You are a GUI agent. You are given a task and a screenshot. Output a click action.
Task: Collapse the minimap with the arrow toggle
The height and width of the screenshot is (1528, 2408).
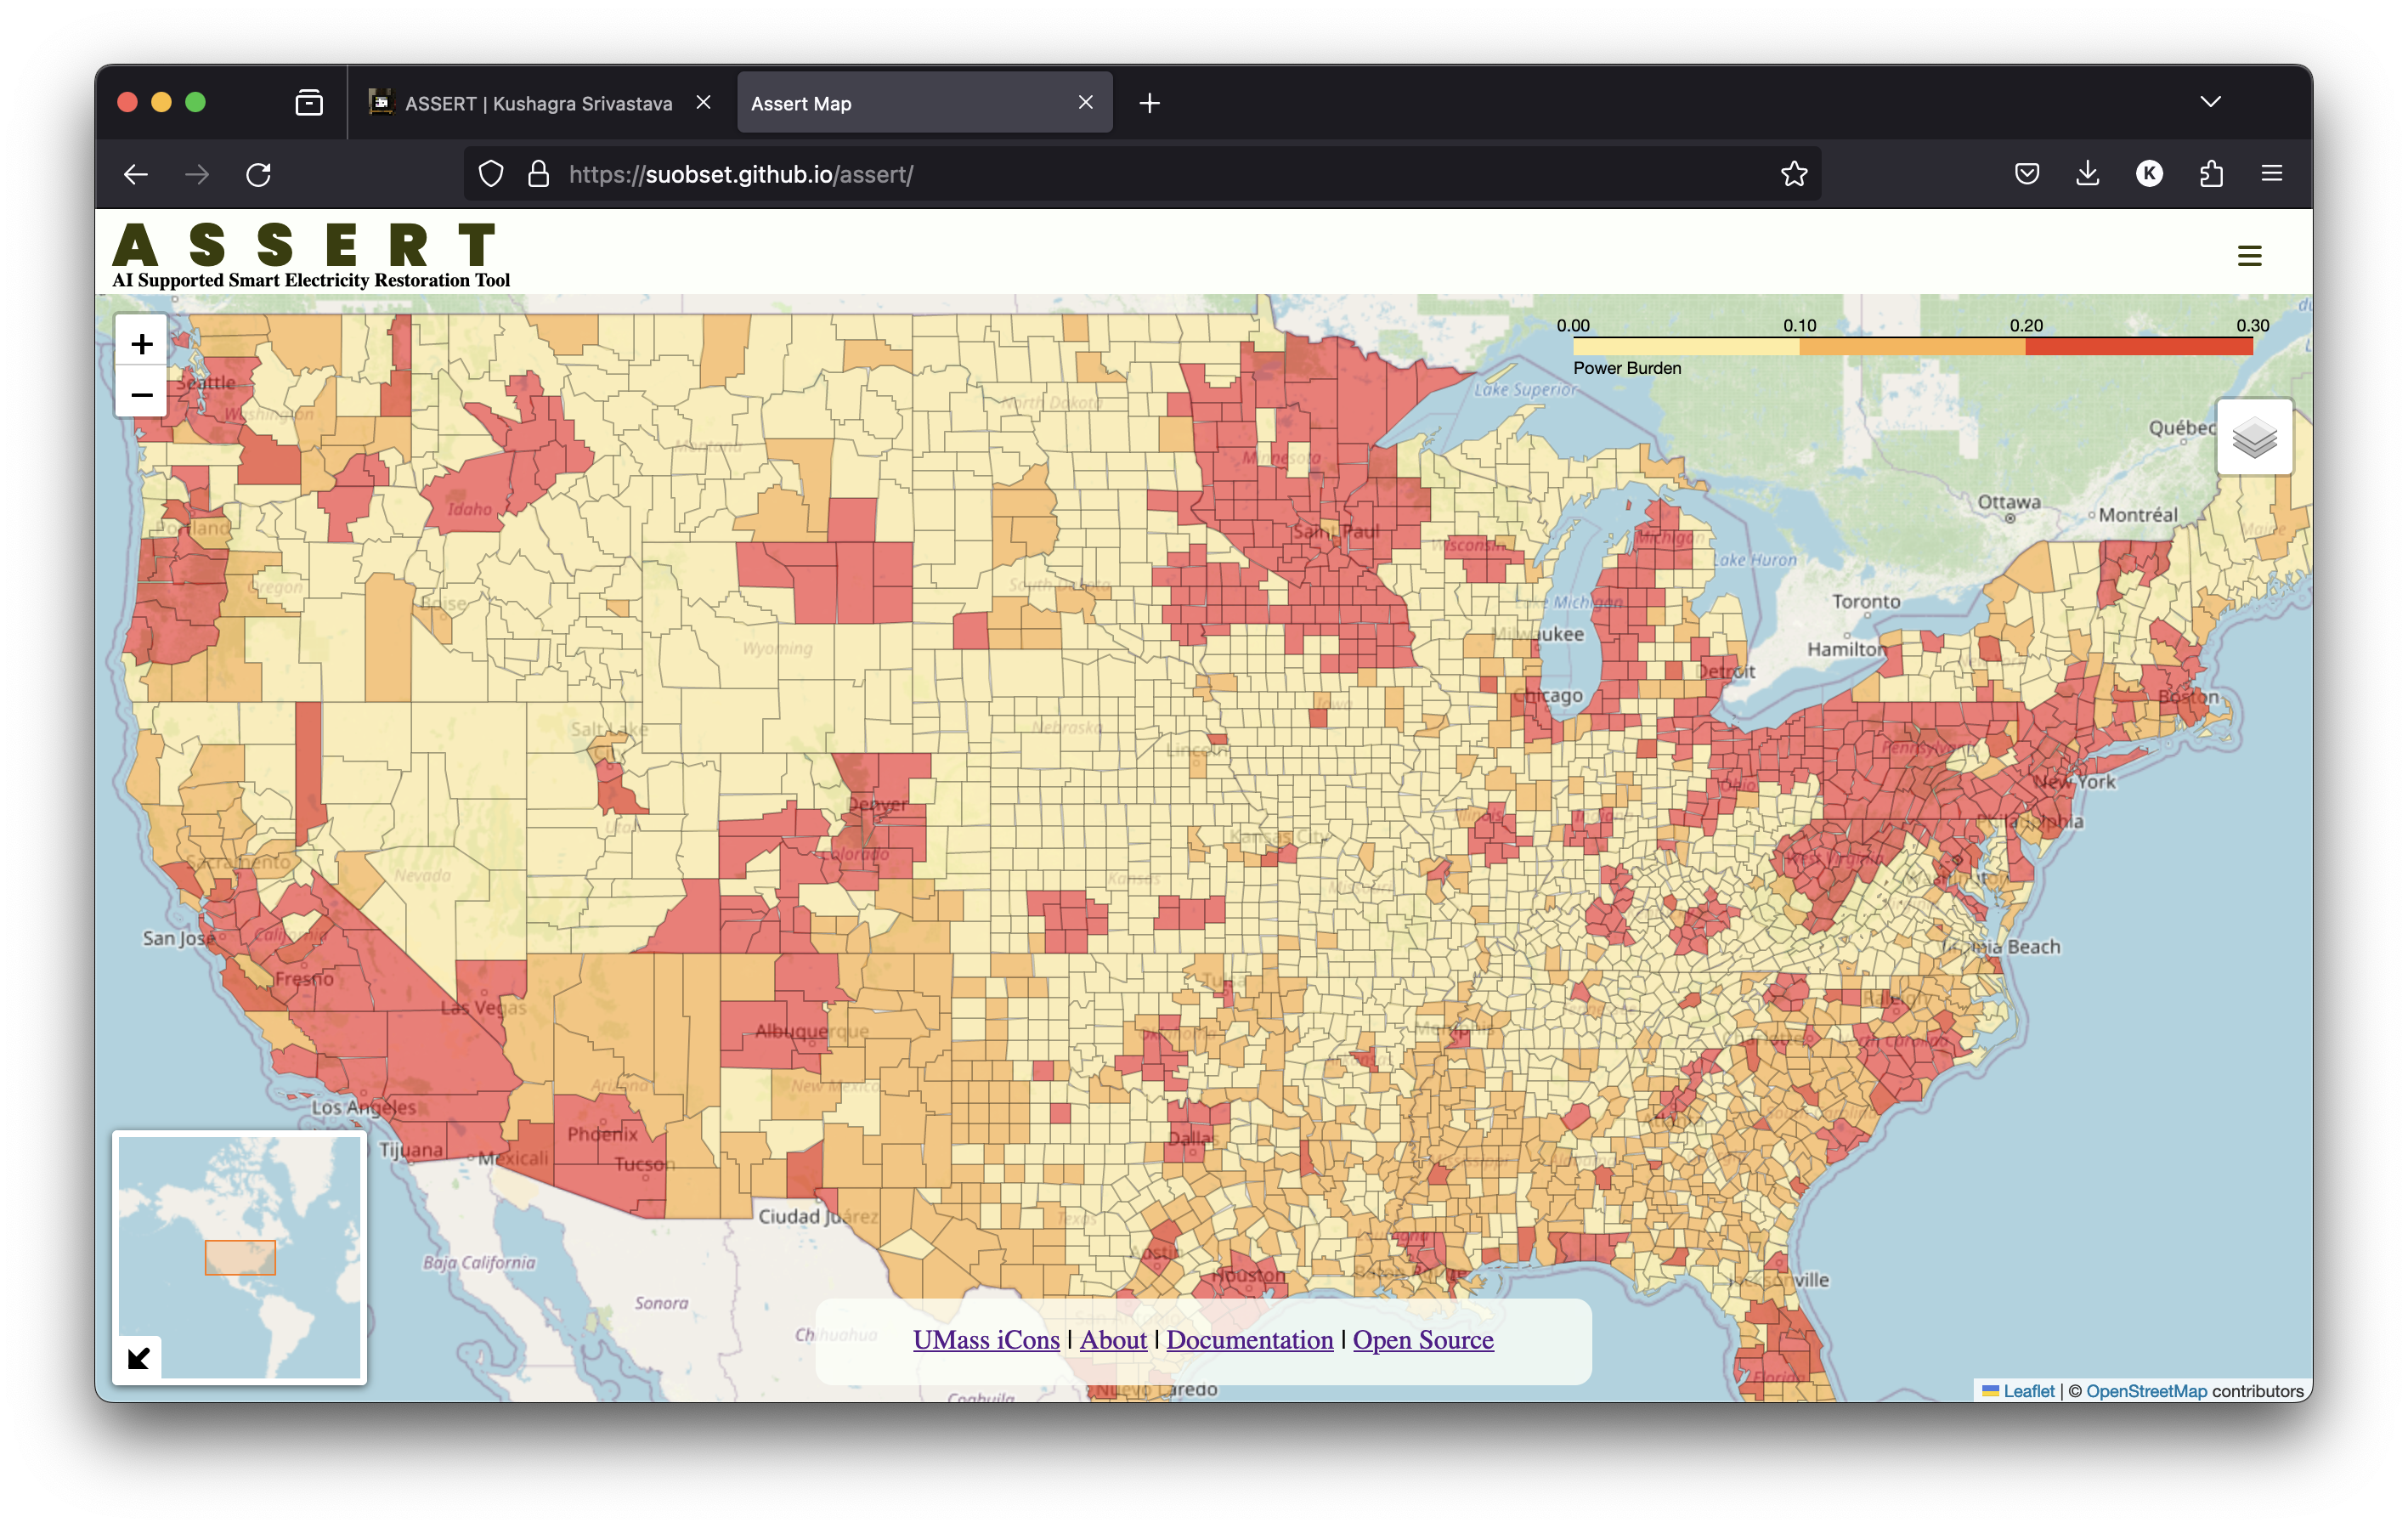click(138, 1357)
